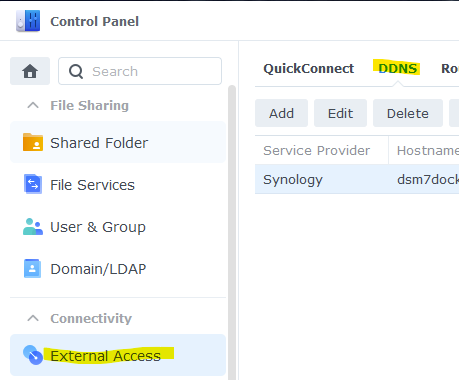Click the Delete button
Viewport: 459px width, 380px height.
[408, 113]
